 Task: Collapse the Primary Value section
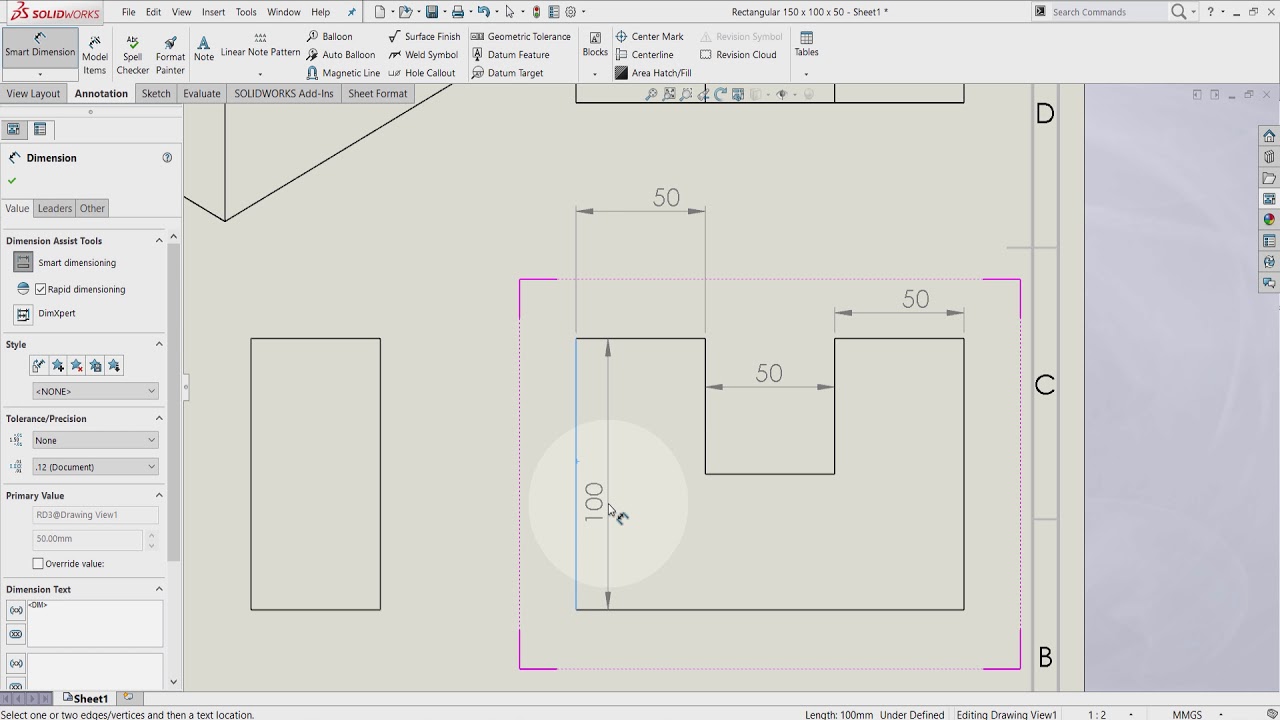(x=159, y=495)
